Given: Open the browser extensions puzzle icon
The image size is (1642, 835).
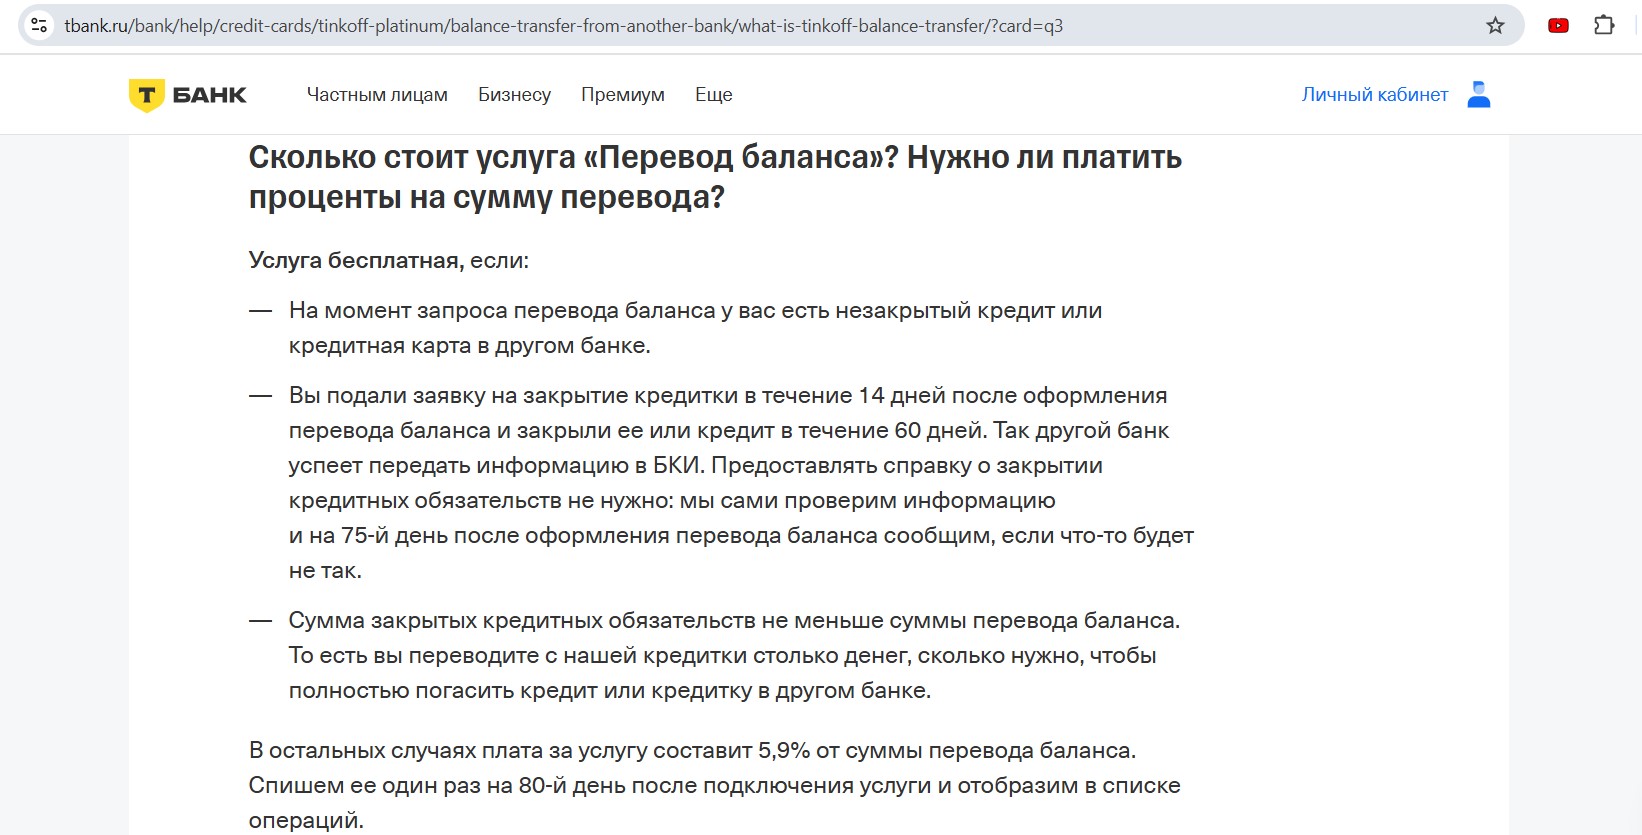Looking at the screenshot, I should [1604, 26].
